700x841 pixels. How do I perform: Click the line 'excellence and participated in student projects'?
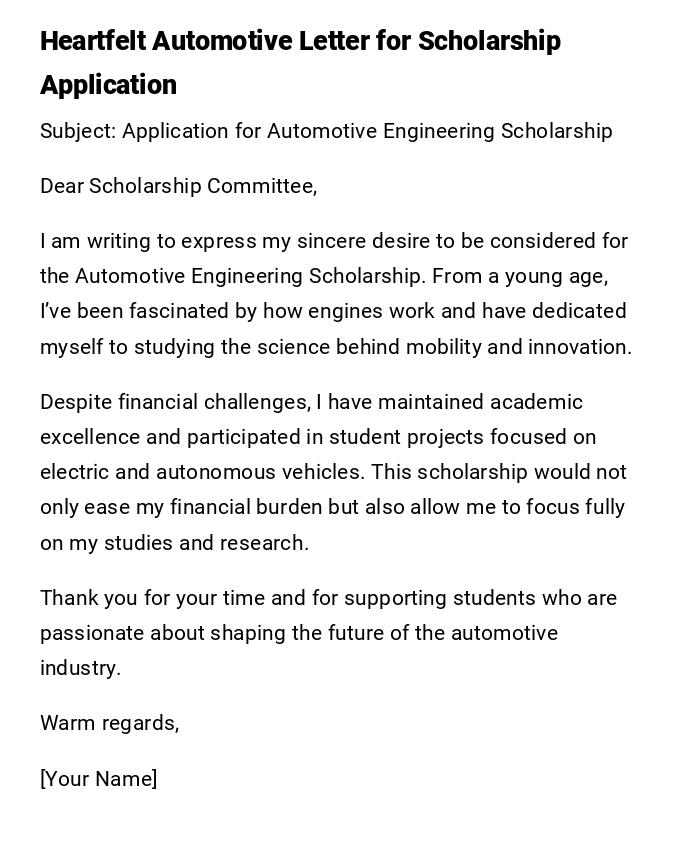point(318,437)
